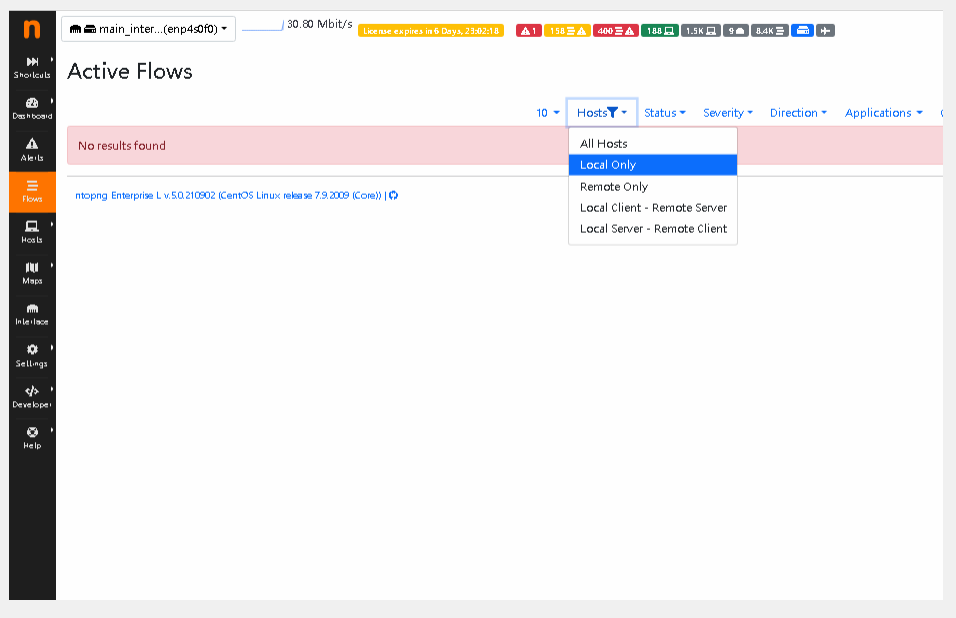Open the Shortcuts sidebar menu
956x618 pixels.
32,67
